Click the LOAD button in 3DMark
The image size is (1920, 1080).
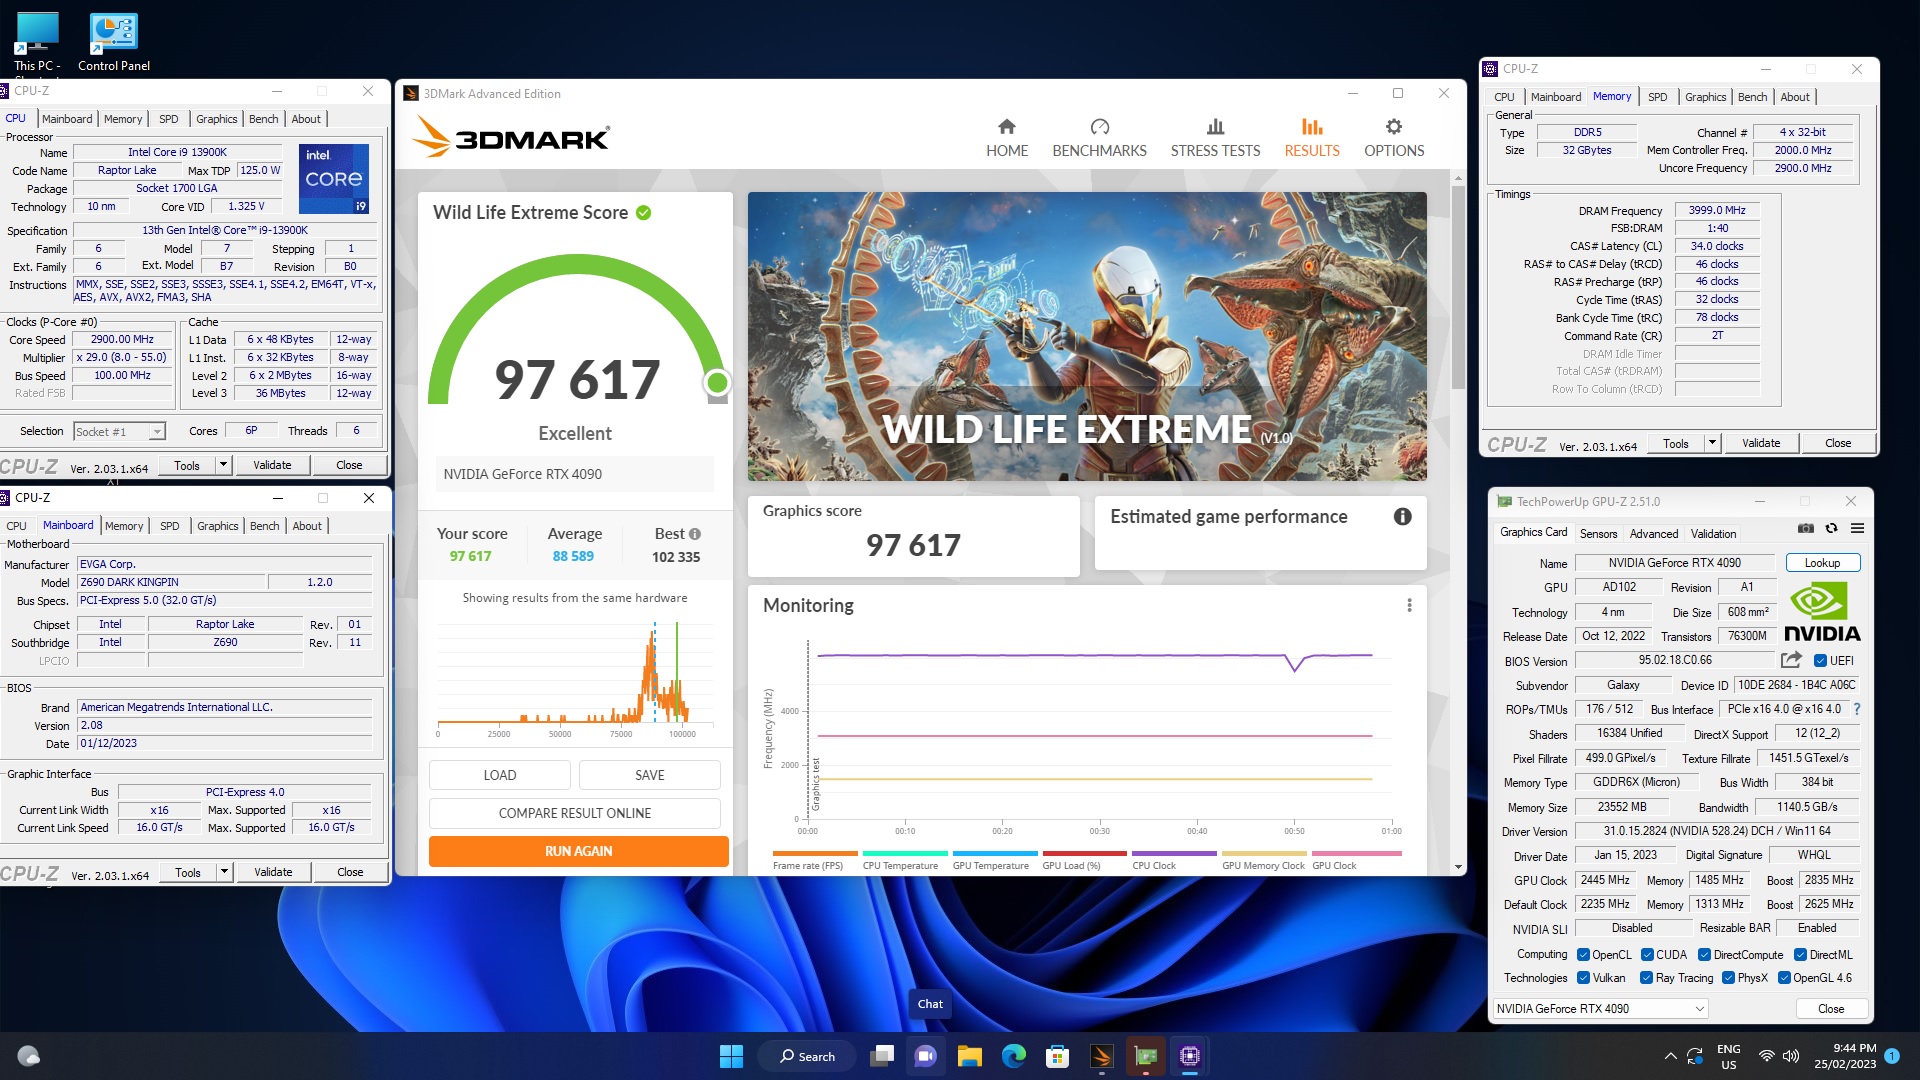499,775
